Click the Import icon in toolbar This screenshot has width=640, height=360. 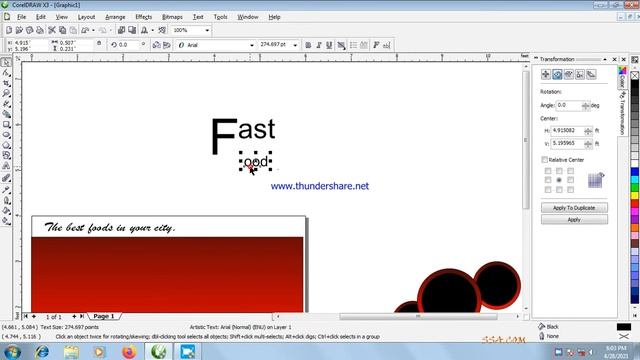121,30
